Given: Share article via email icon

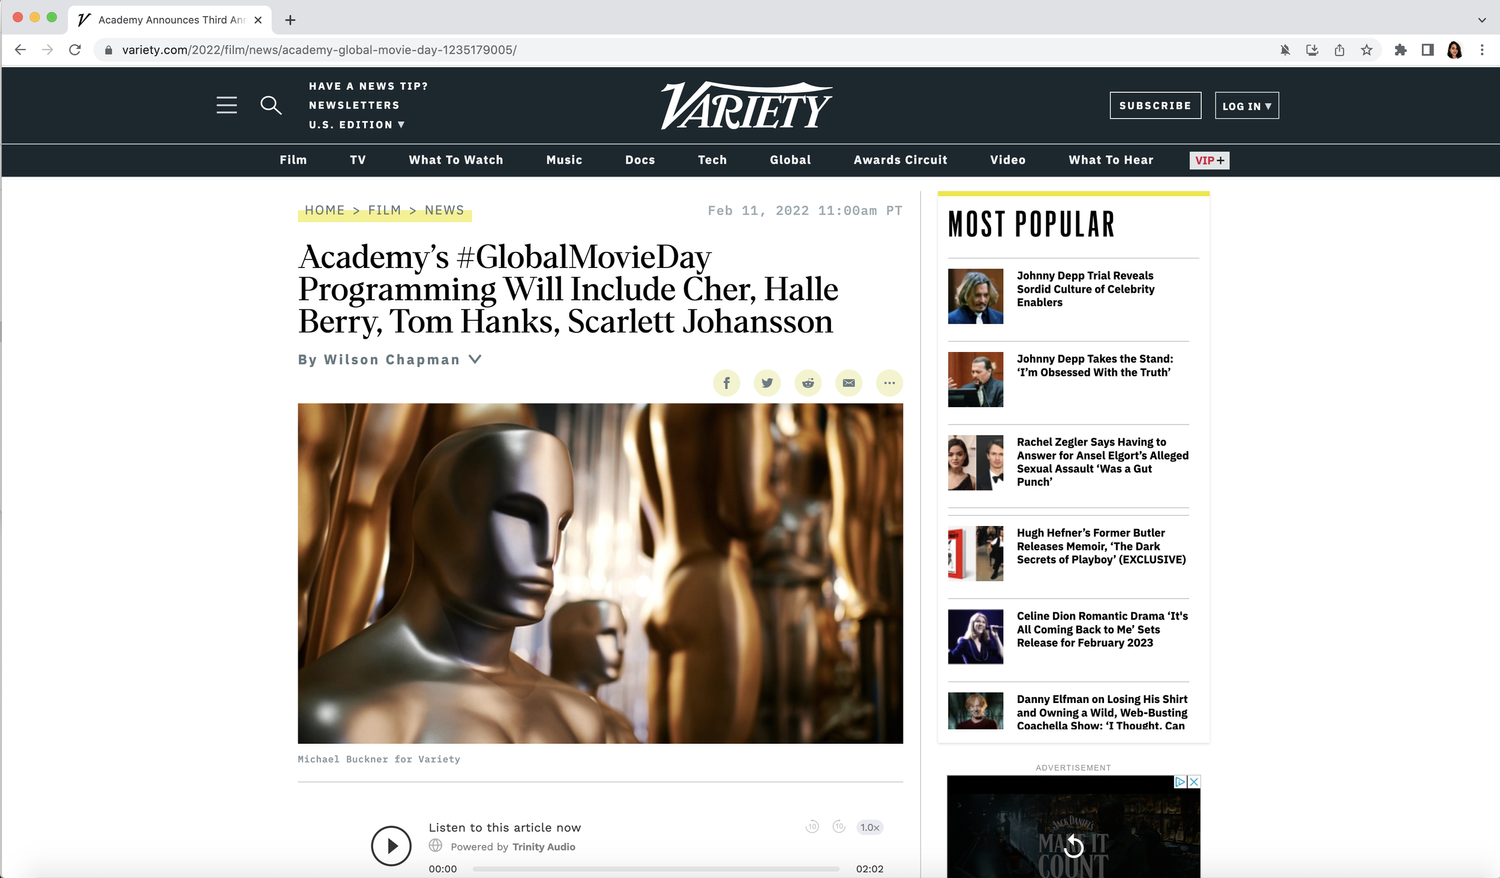Looking at the screenshot, I should (849, 383).
